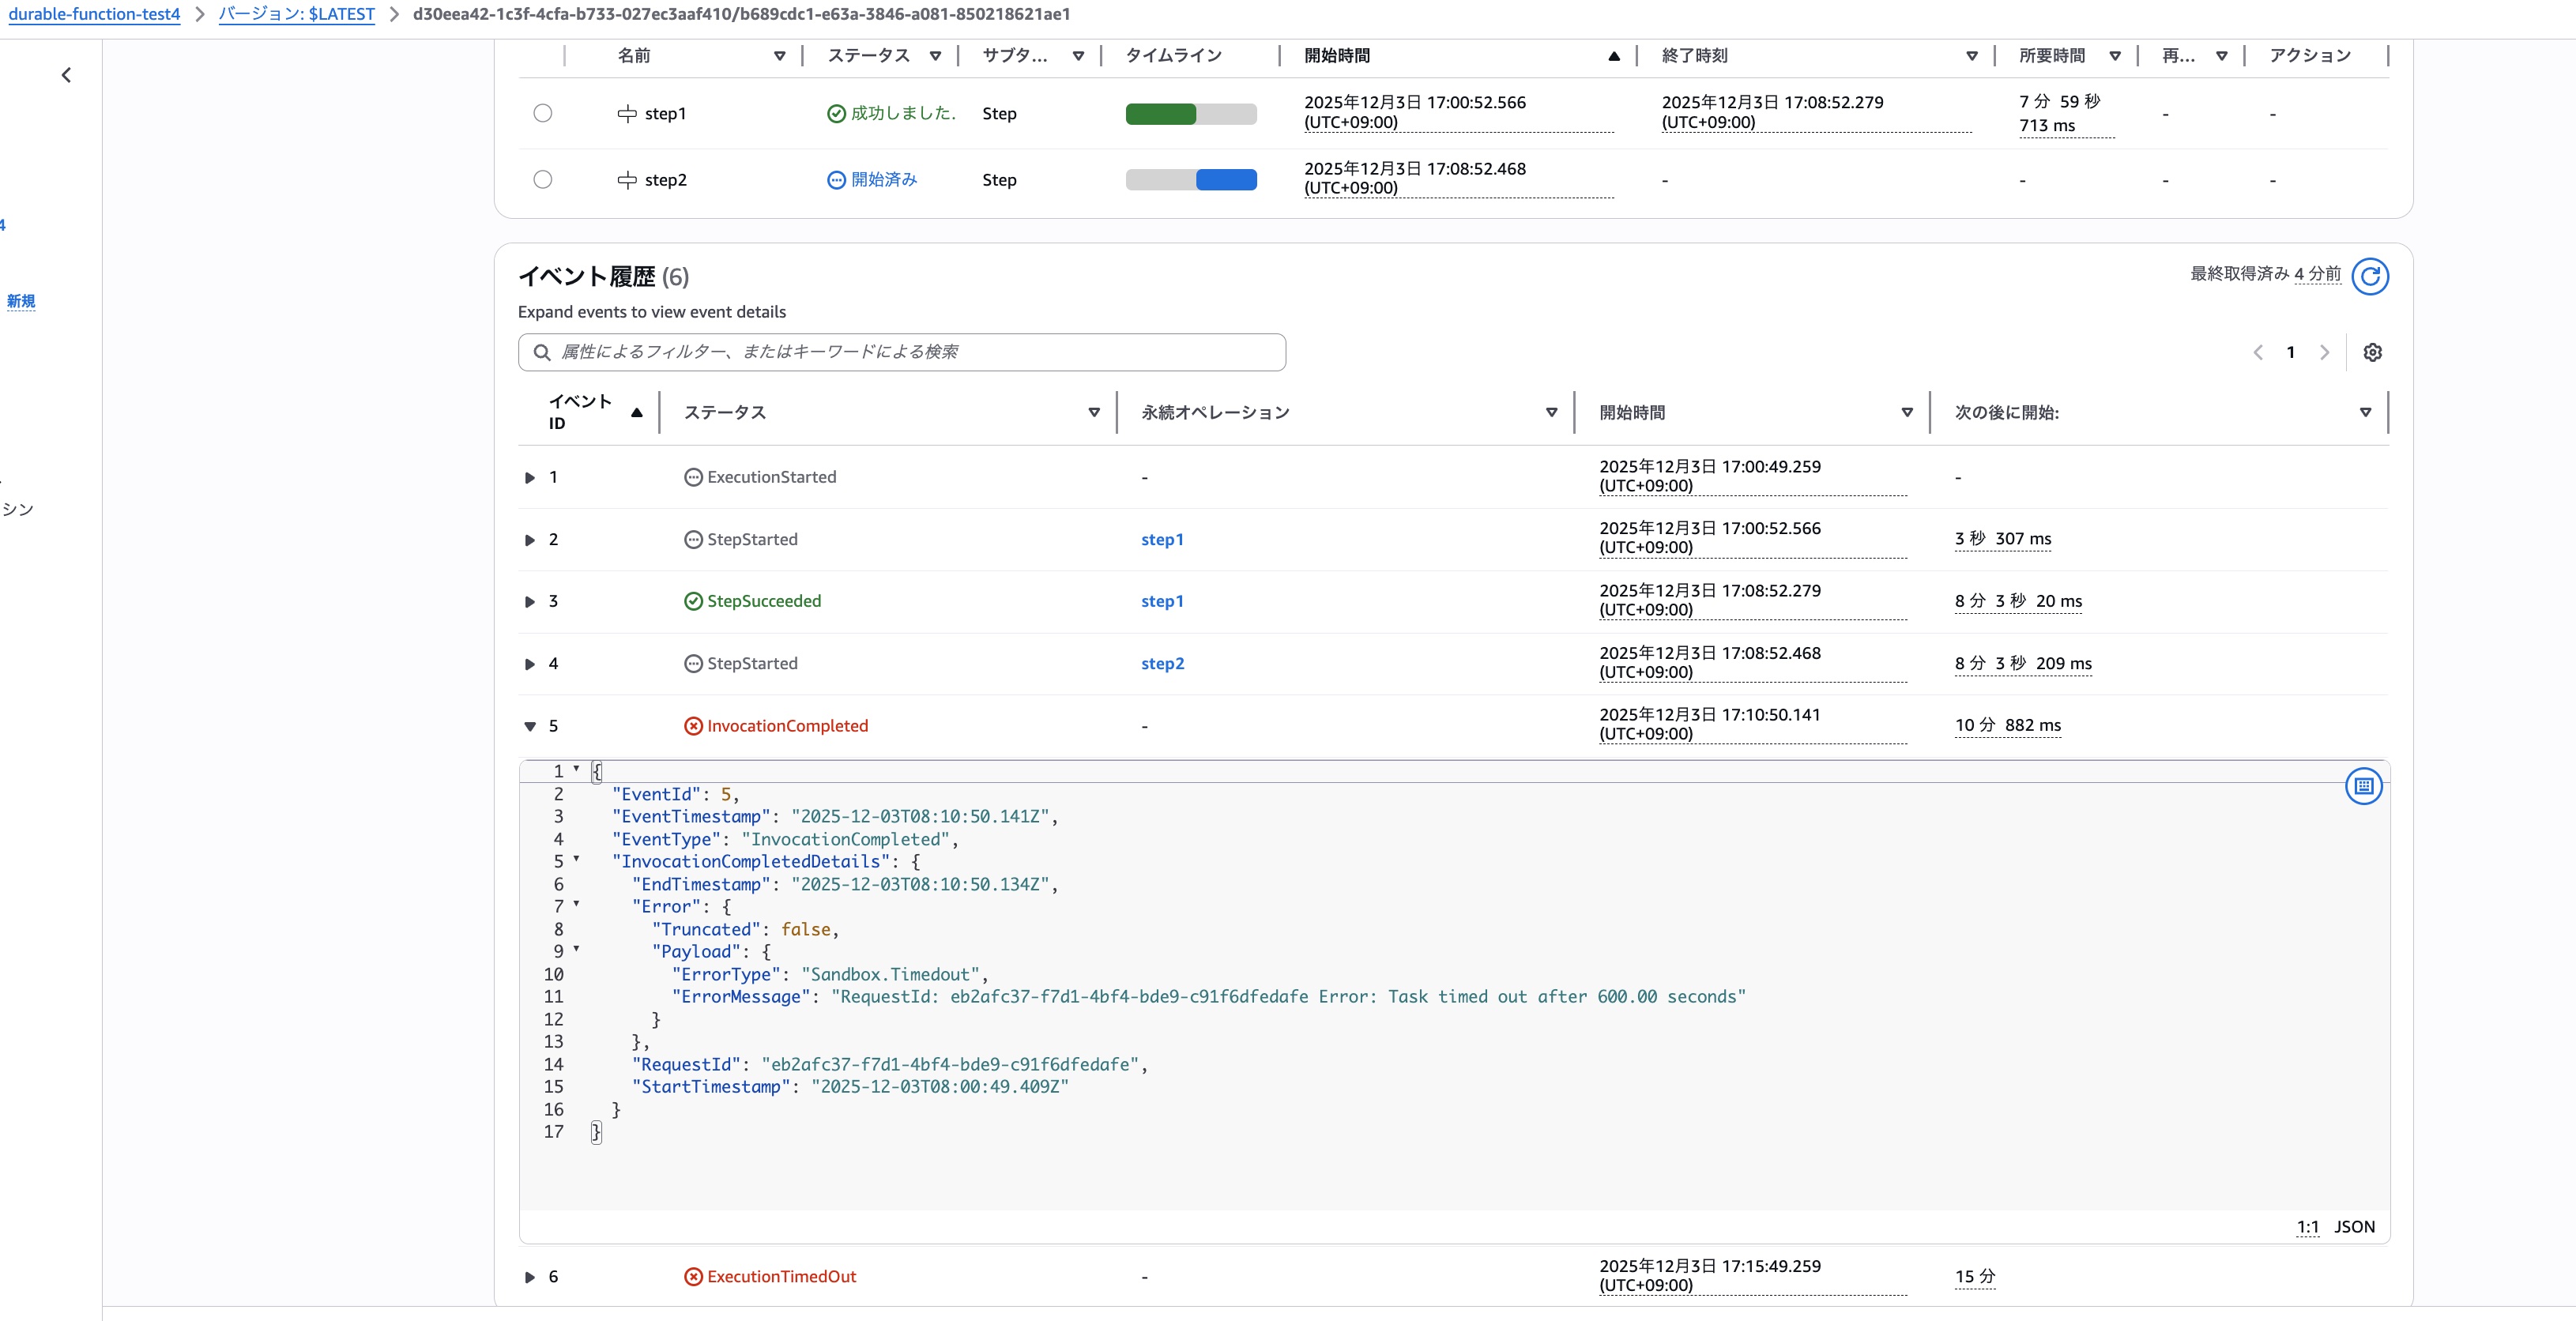Open the ステータス column filter in event table

(1093, 413)
